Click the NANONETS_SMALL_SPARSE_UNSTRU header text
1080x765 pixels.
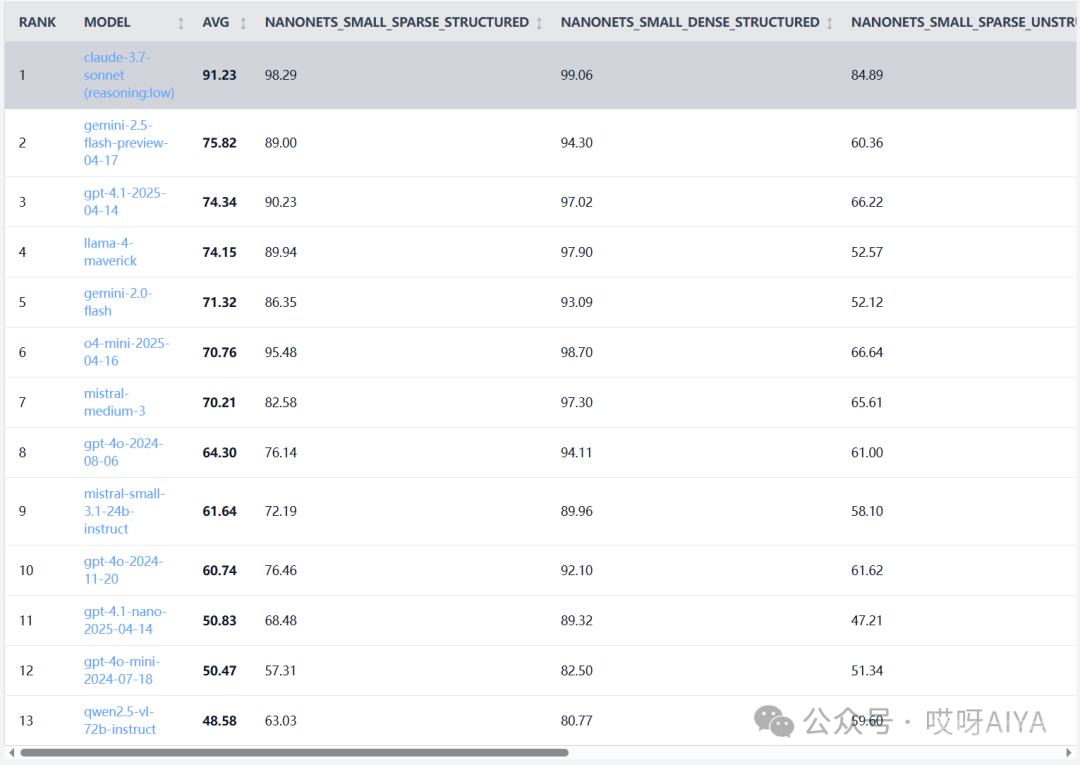click(x=964, y=23)
